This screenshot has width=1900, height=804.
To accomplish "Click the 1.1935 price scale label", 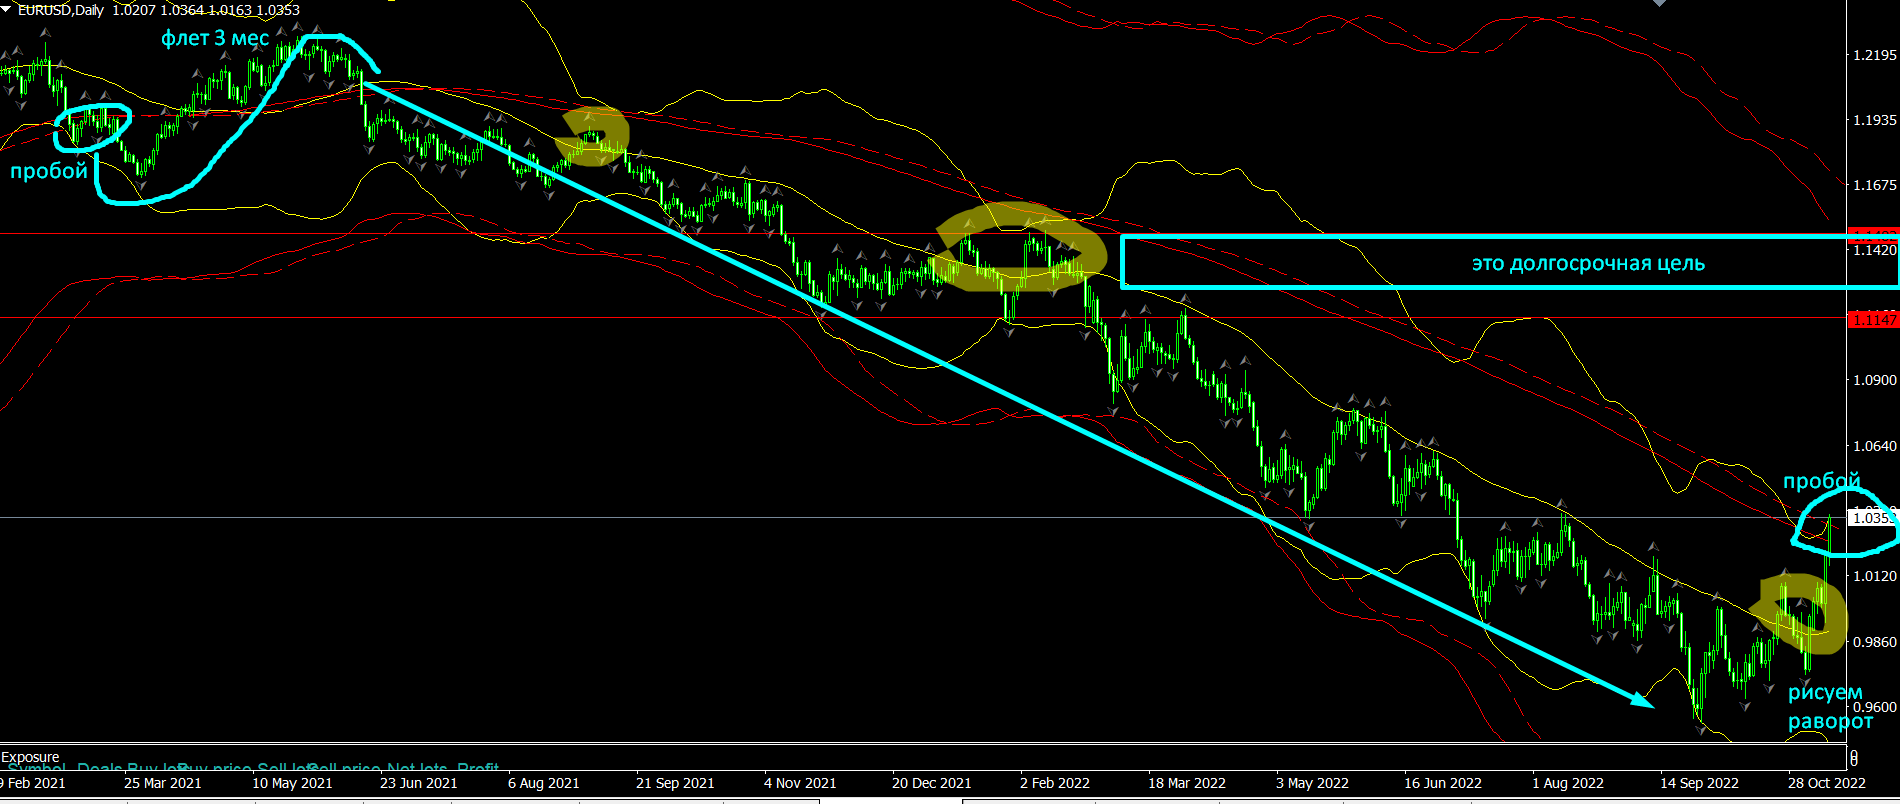I will coord(1875,120).
